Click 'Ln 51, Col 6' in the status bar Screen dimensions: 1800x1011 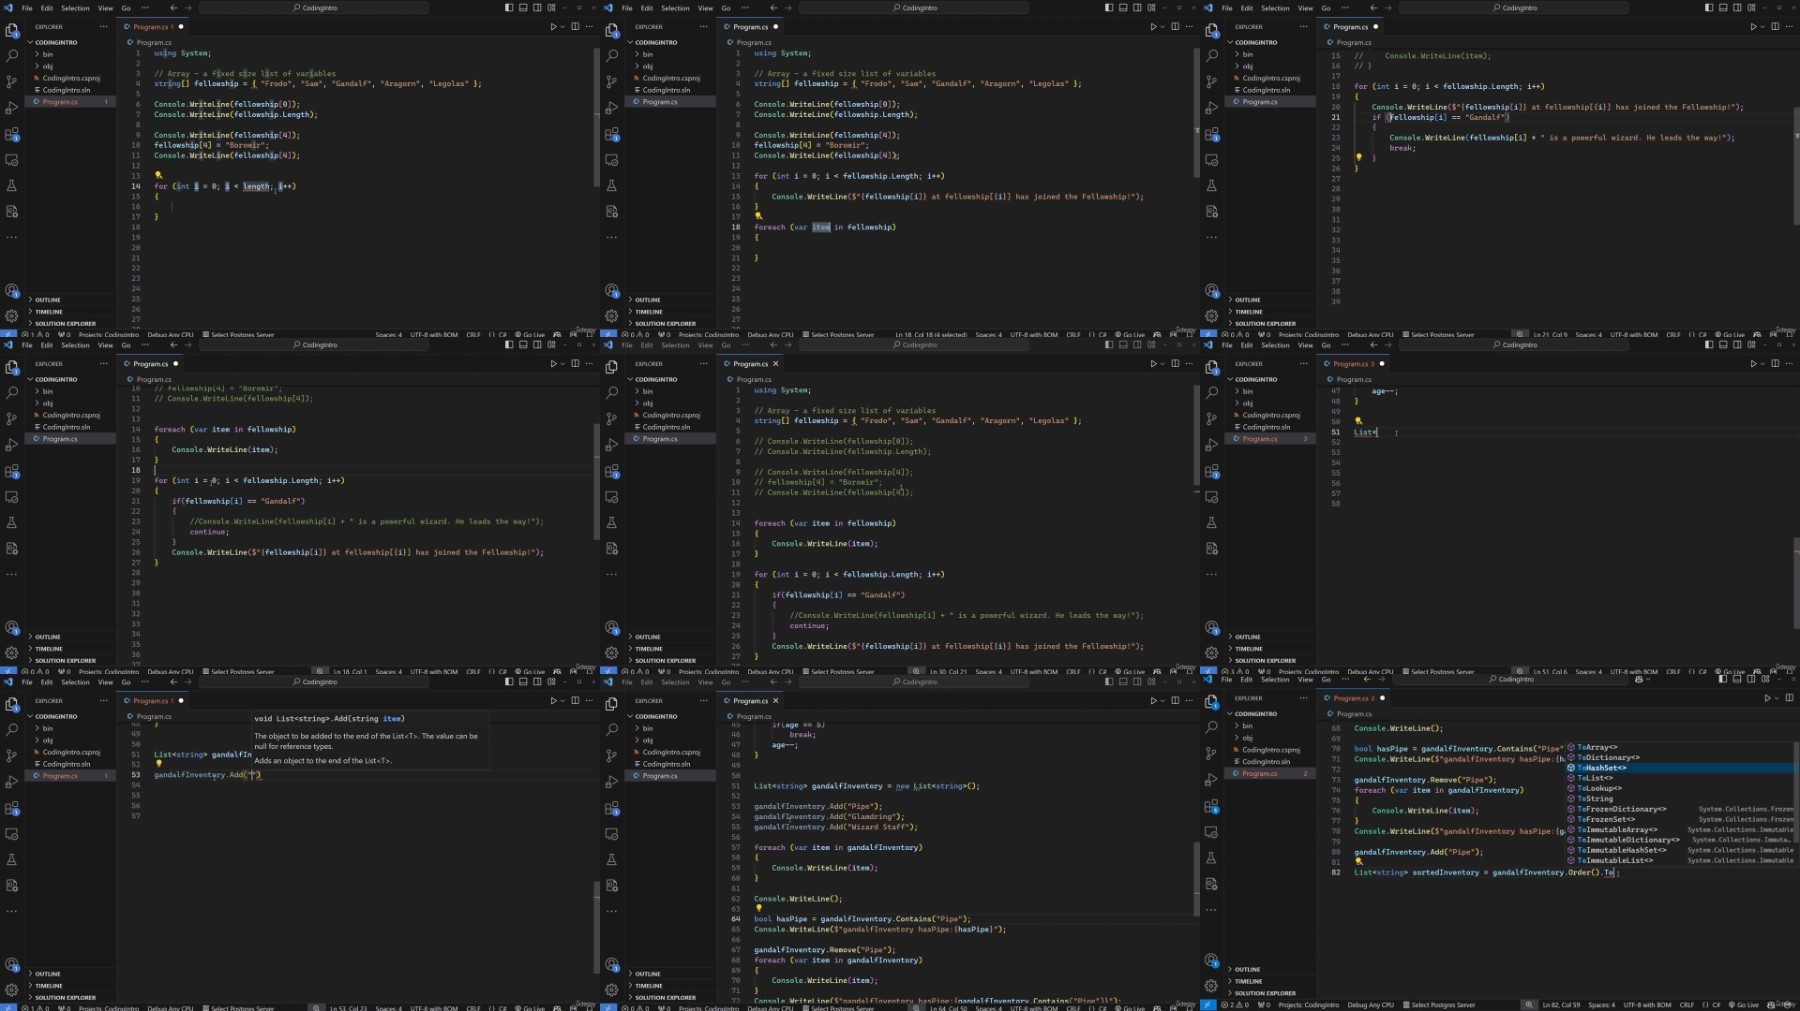point(1550,671)
